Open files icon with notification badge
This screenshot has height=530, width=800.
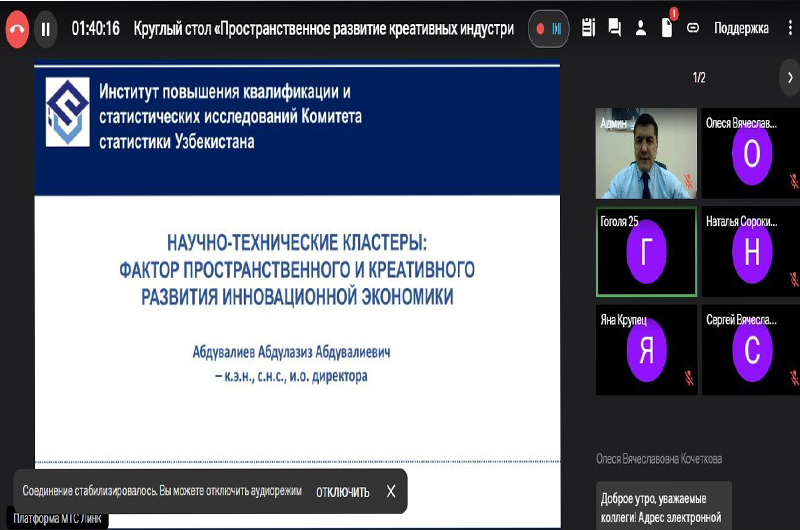[x=667, y=28]
